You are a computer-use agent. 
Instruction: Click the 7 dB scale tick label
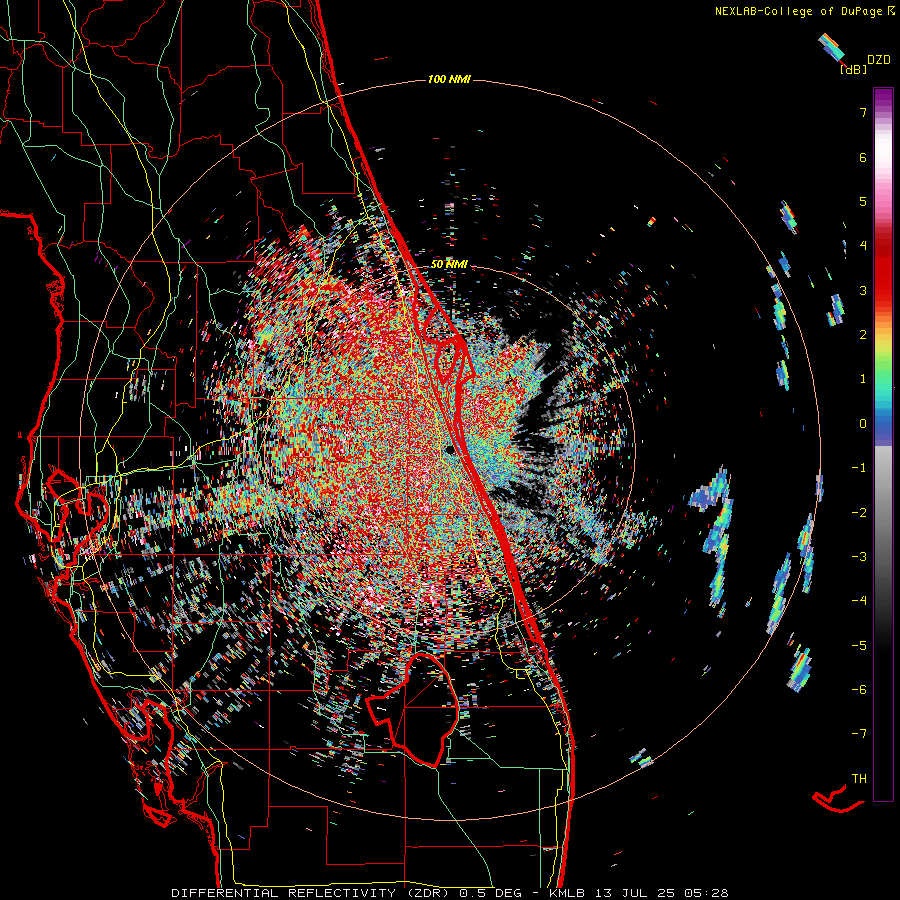863,112
